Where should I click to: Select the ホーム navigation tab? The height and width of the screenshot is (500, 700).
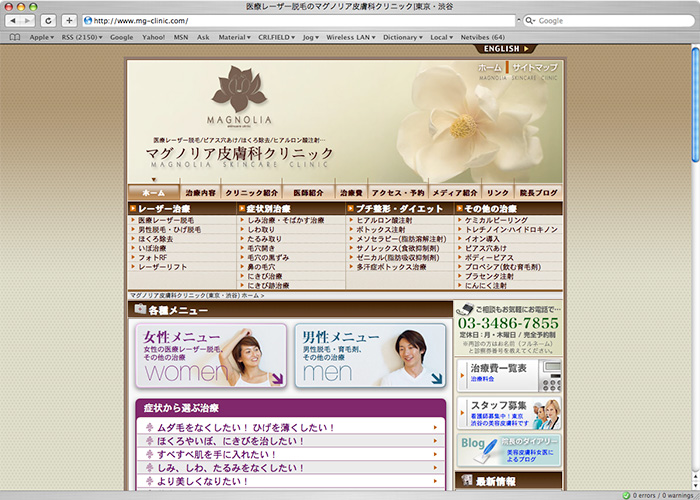click(x=154, y=193)
